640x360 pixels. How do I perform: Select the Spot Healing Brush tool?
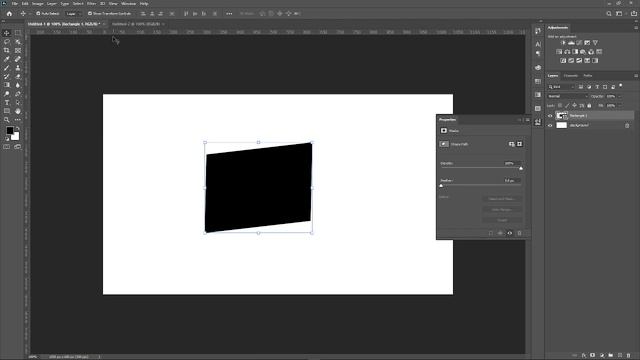18,59
